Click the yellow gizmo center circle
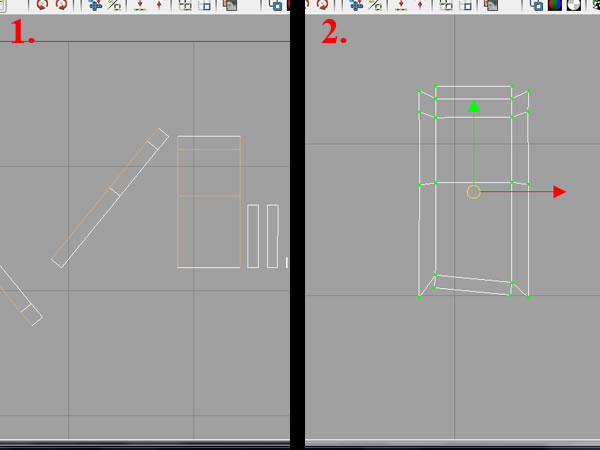 474,192
